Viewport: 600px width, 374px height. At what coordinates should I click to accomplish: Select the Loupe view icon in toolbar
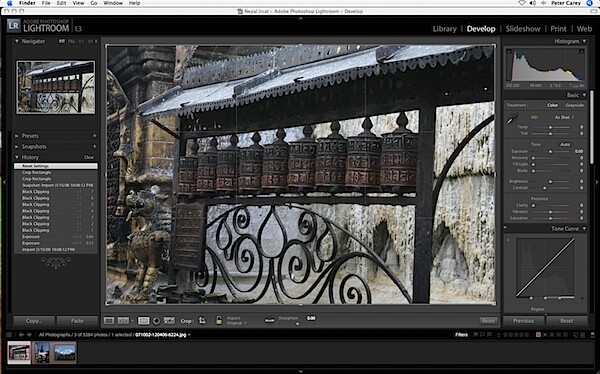click(109, 320)
